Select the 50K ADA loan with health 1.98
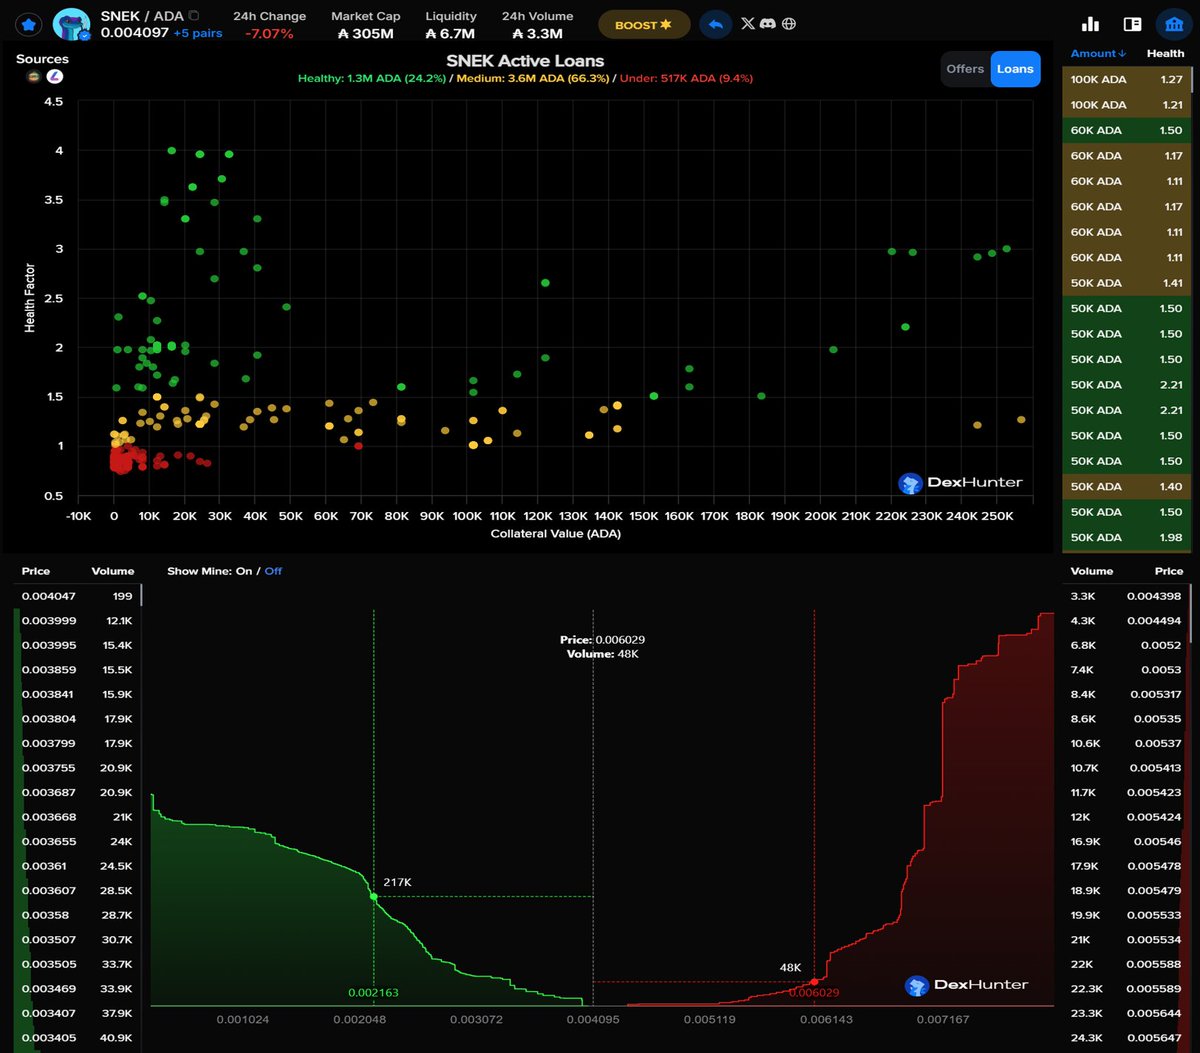Viewport: 1200px width, 1053px height. click(x=1126, y=537)
